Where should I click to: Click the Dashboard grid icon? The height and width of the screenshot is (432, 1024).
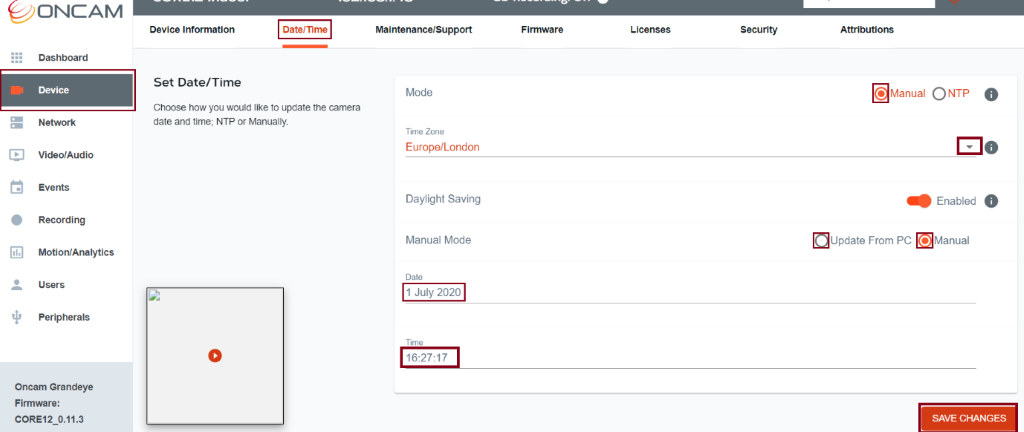click(18, 57)
